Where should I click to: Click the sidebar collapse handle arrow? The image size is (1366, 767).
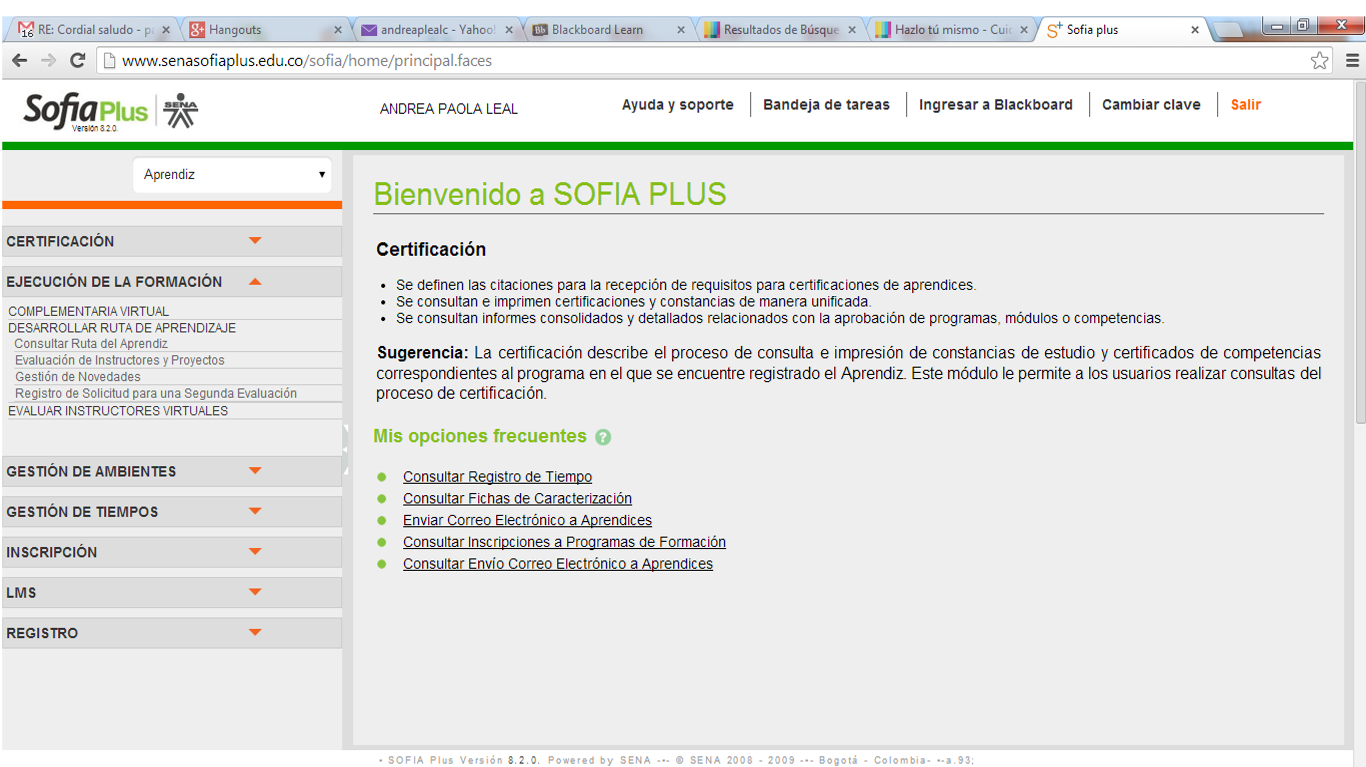pyautogui.click(x=346, y=450)
